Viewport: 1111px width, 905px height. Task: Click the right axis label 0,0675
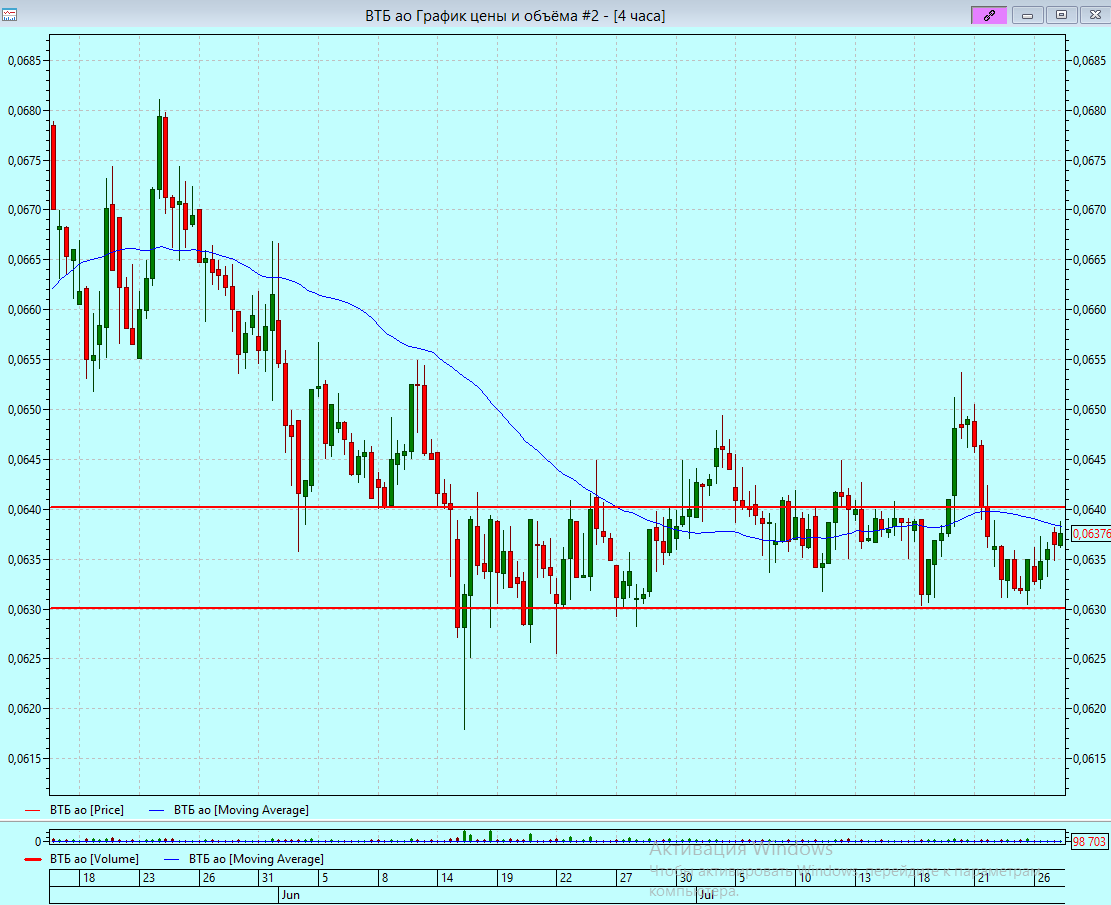(x=1088, y=161)
